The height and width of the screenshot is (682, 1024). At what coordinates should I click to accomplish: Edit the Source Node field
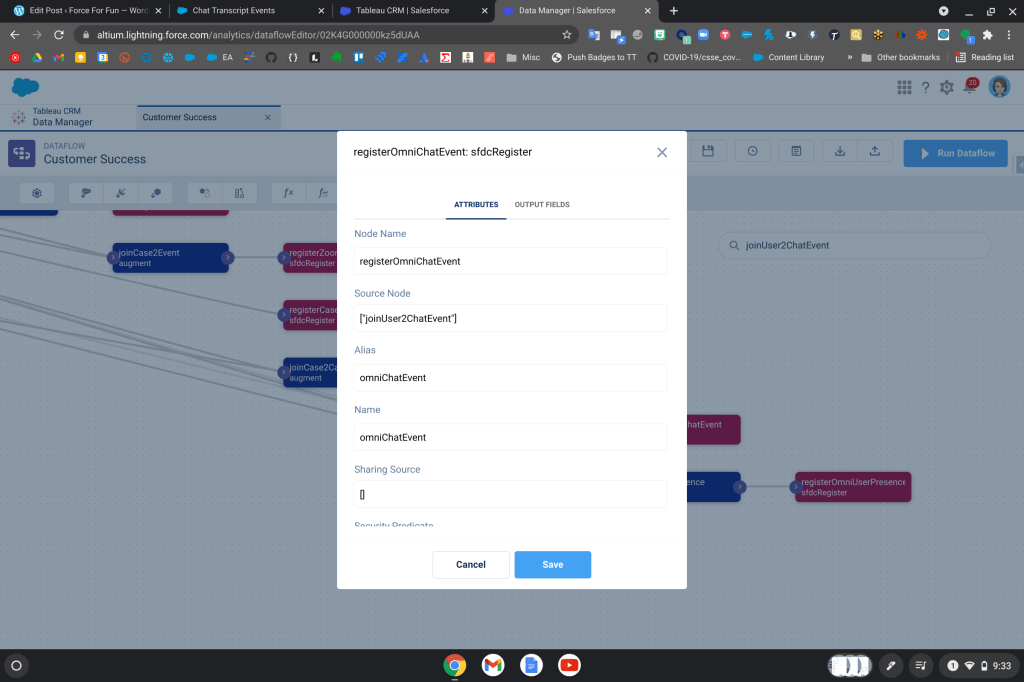(510, 318)
